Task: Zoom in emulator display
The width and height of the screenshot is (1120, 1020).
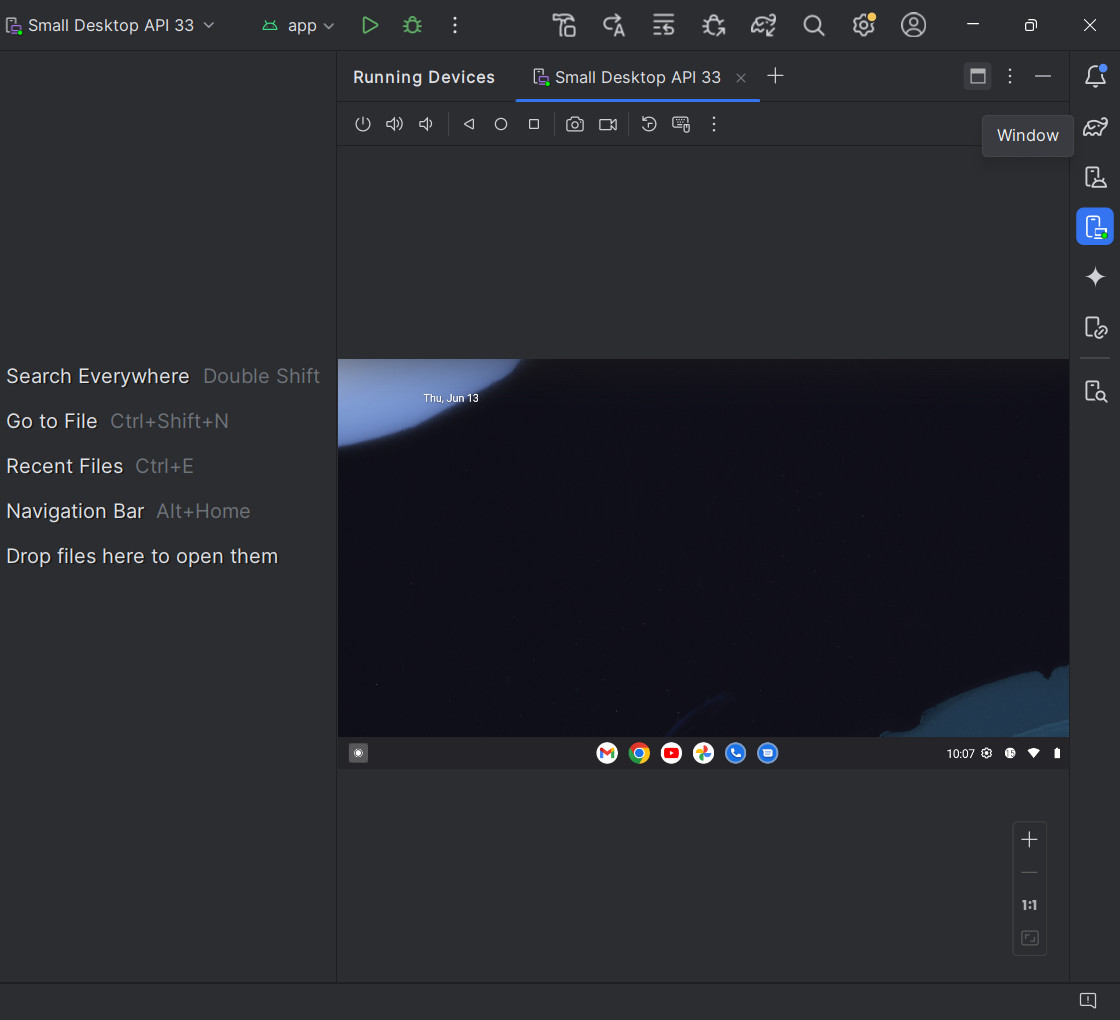Action: [1029, 840]
